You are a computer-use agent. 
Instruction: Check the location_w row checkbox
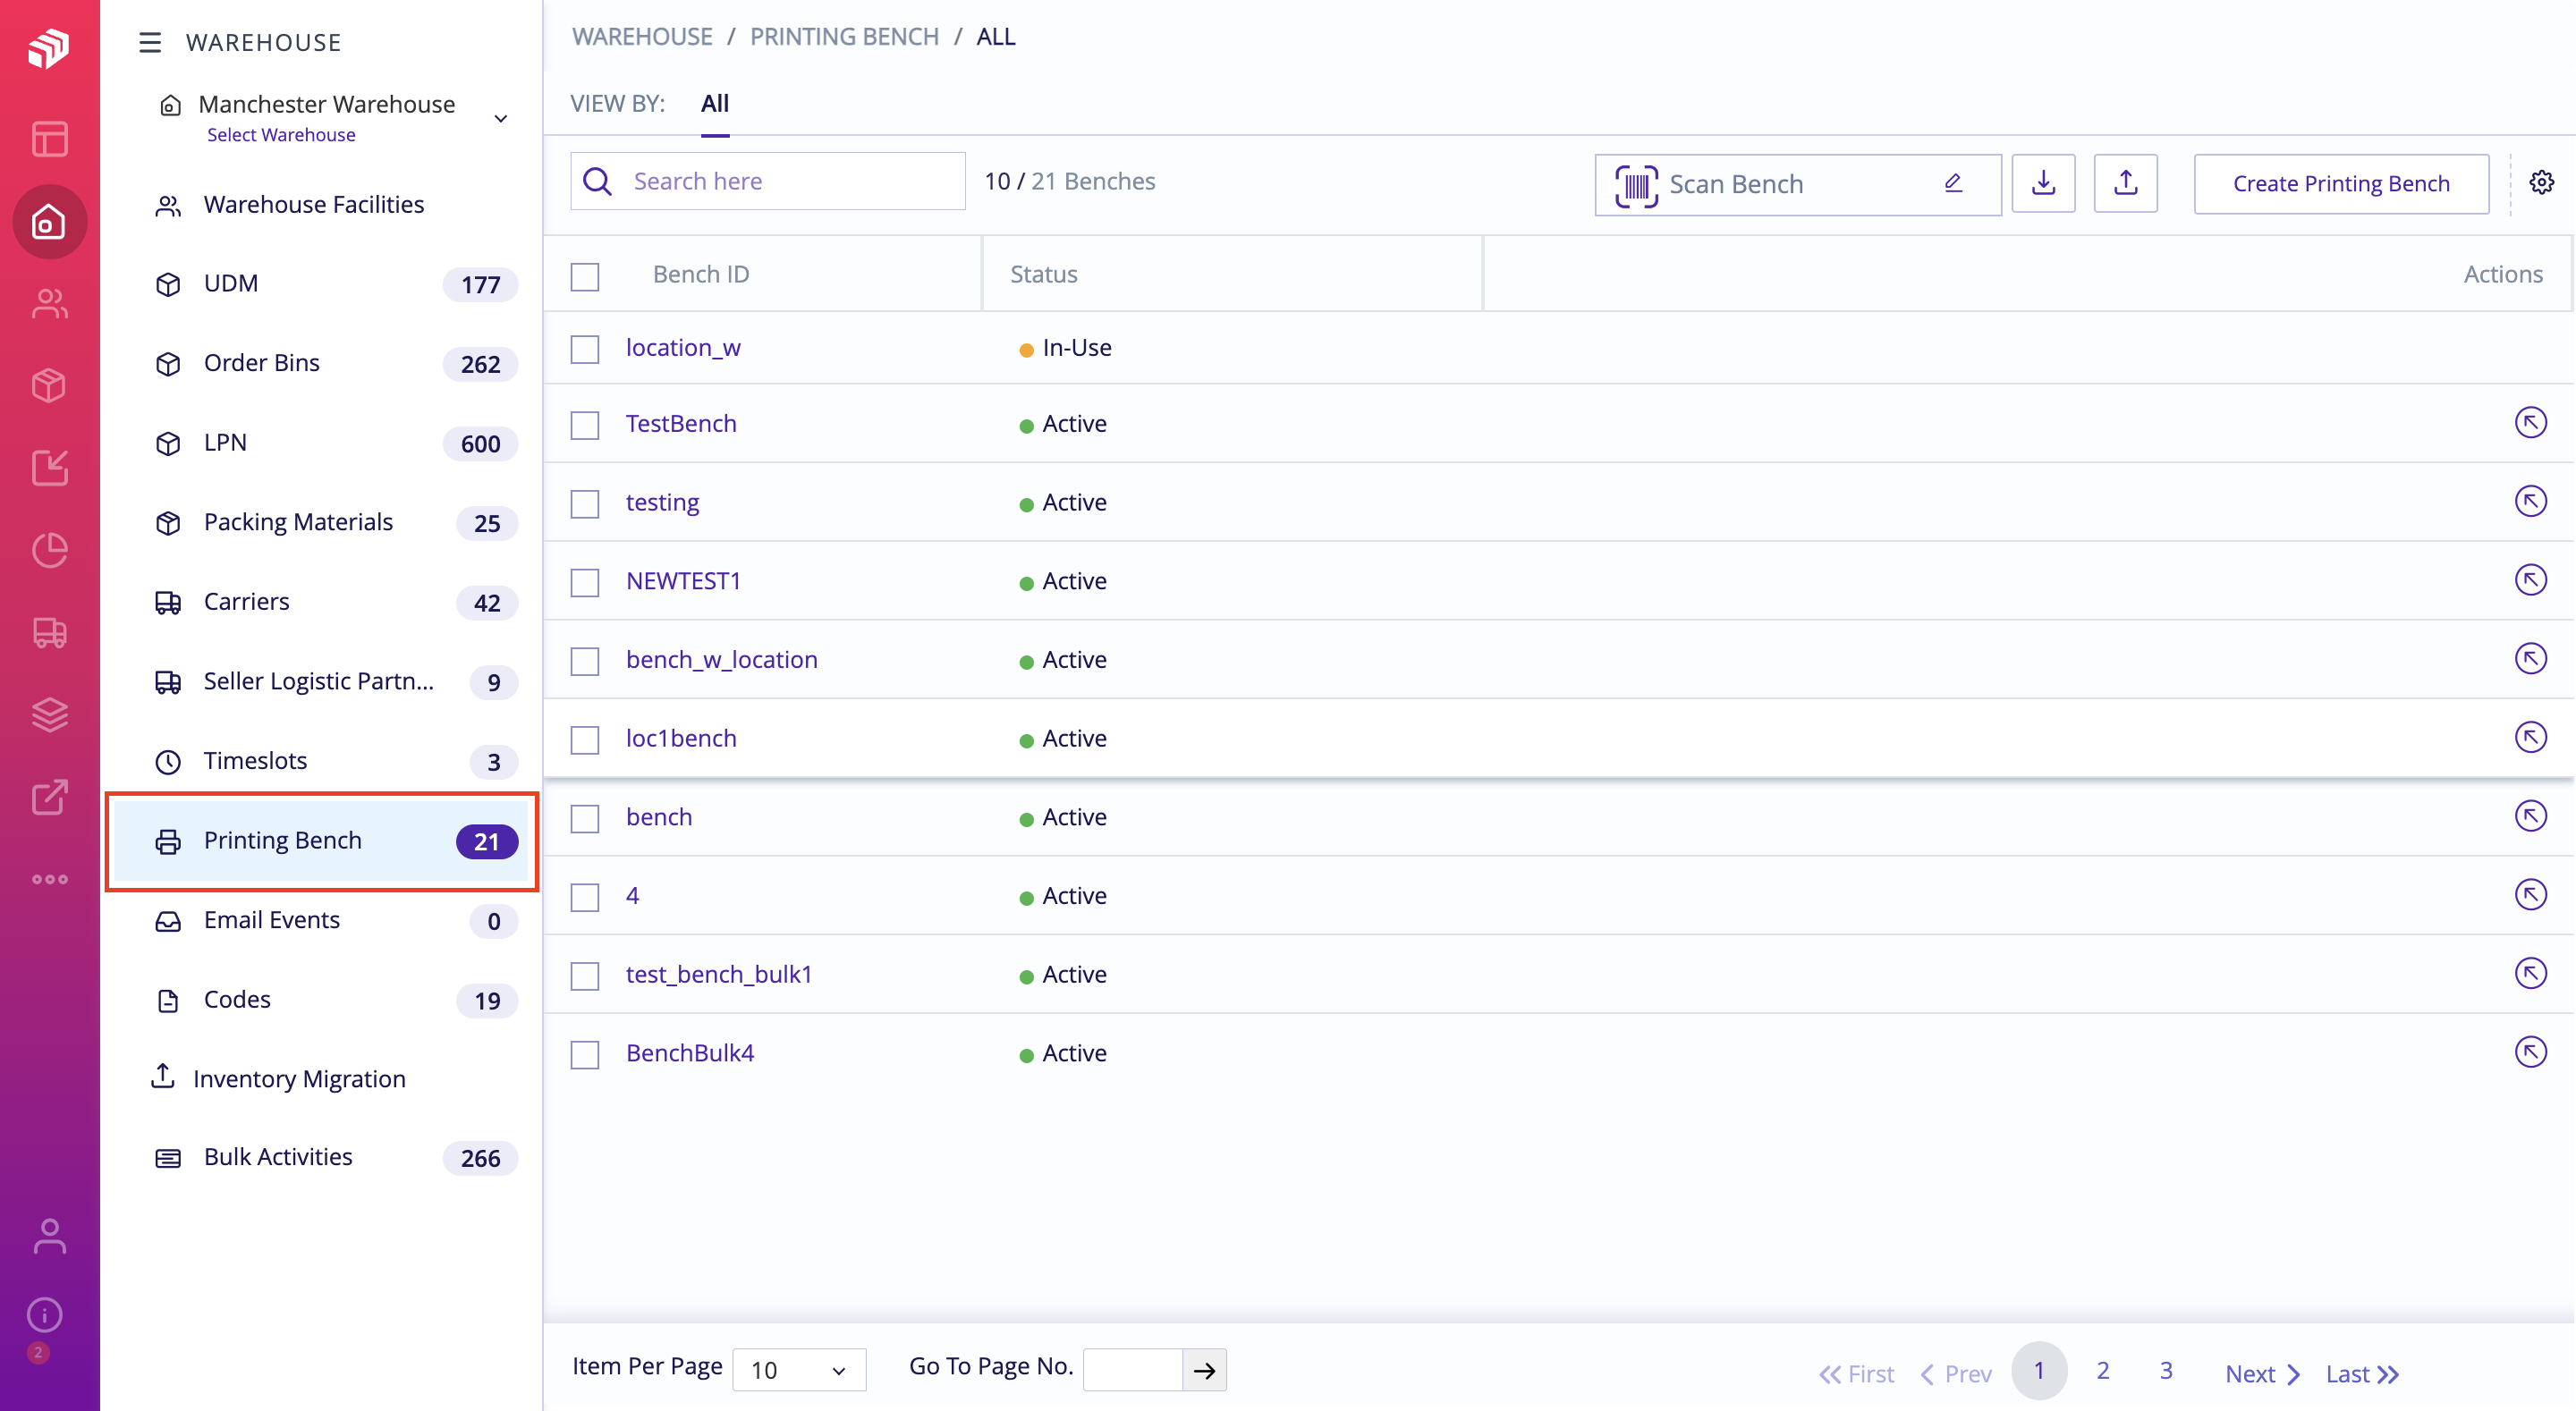(x=585, y=349)
